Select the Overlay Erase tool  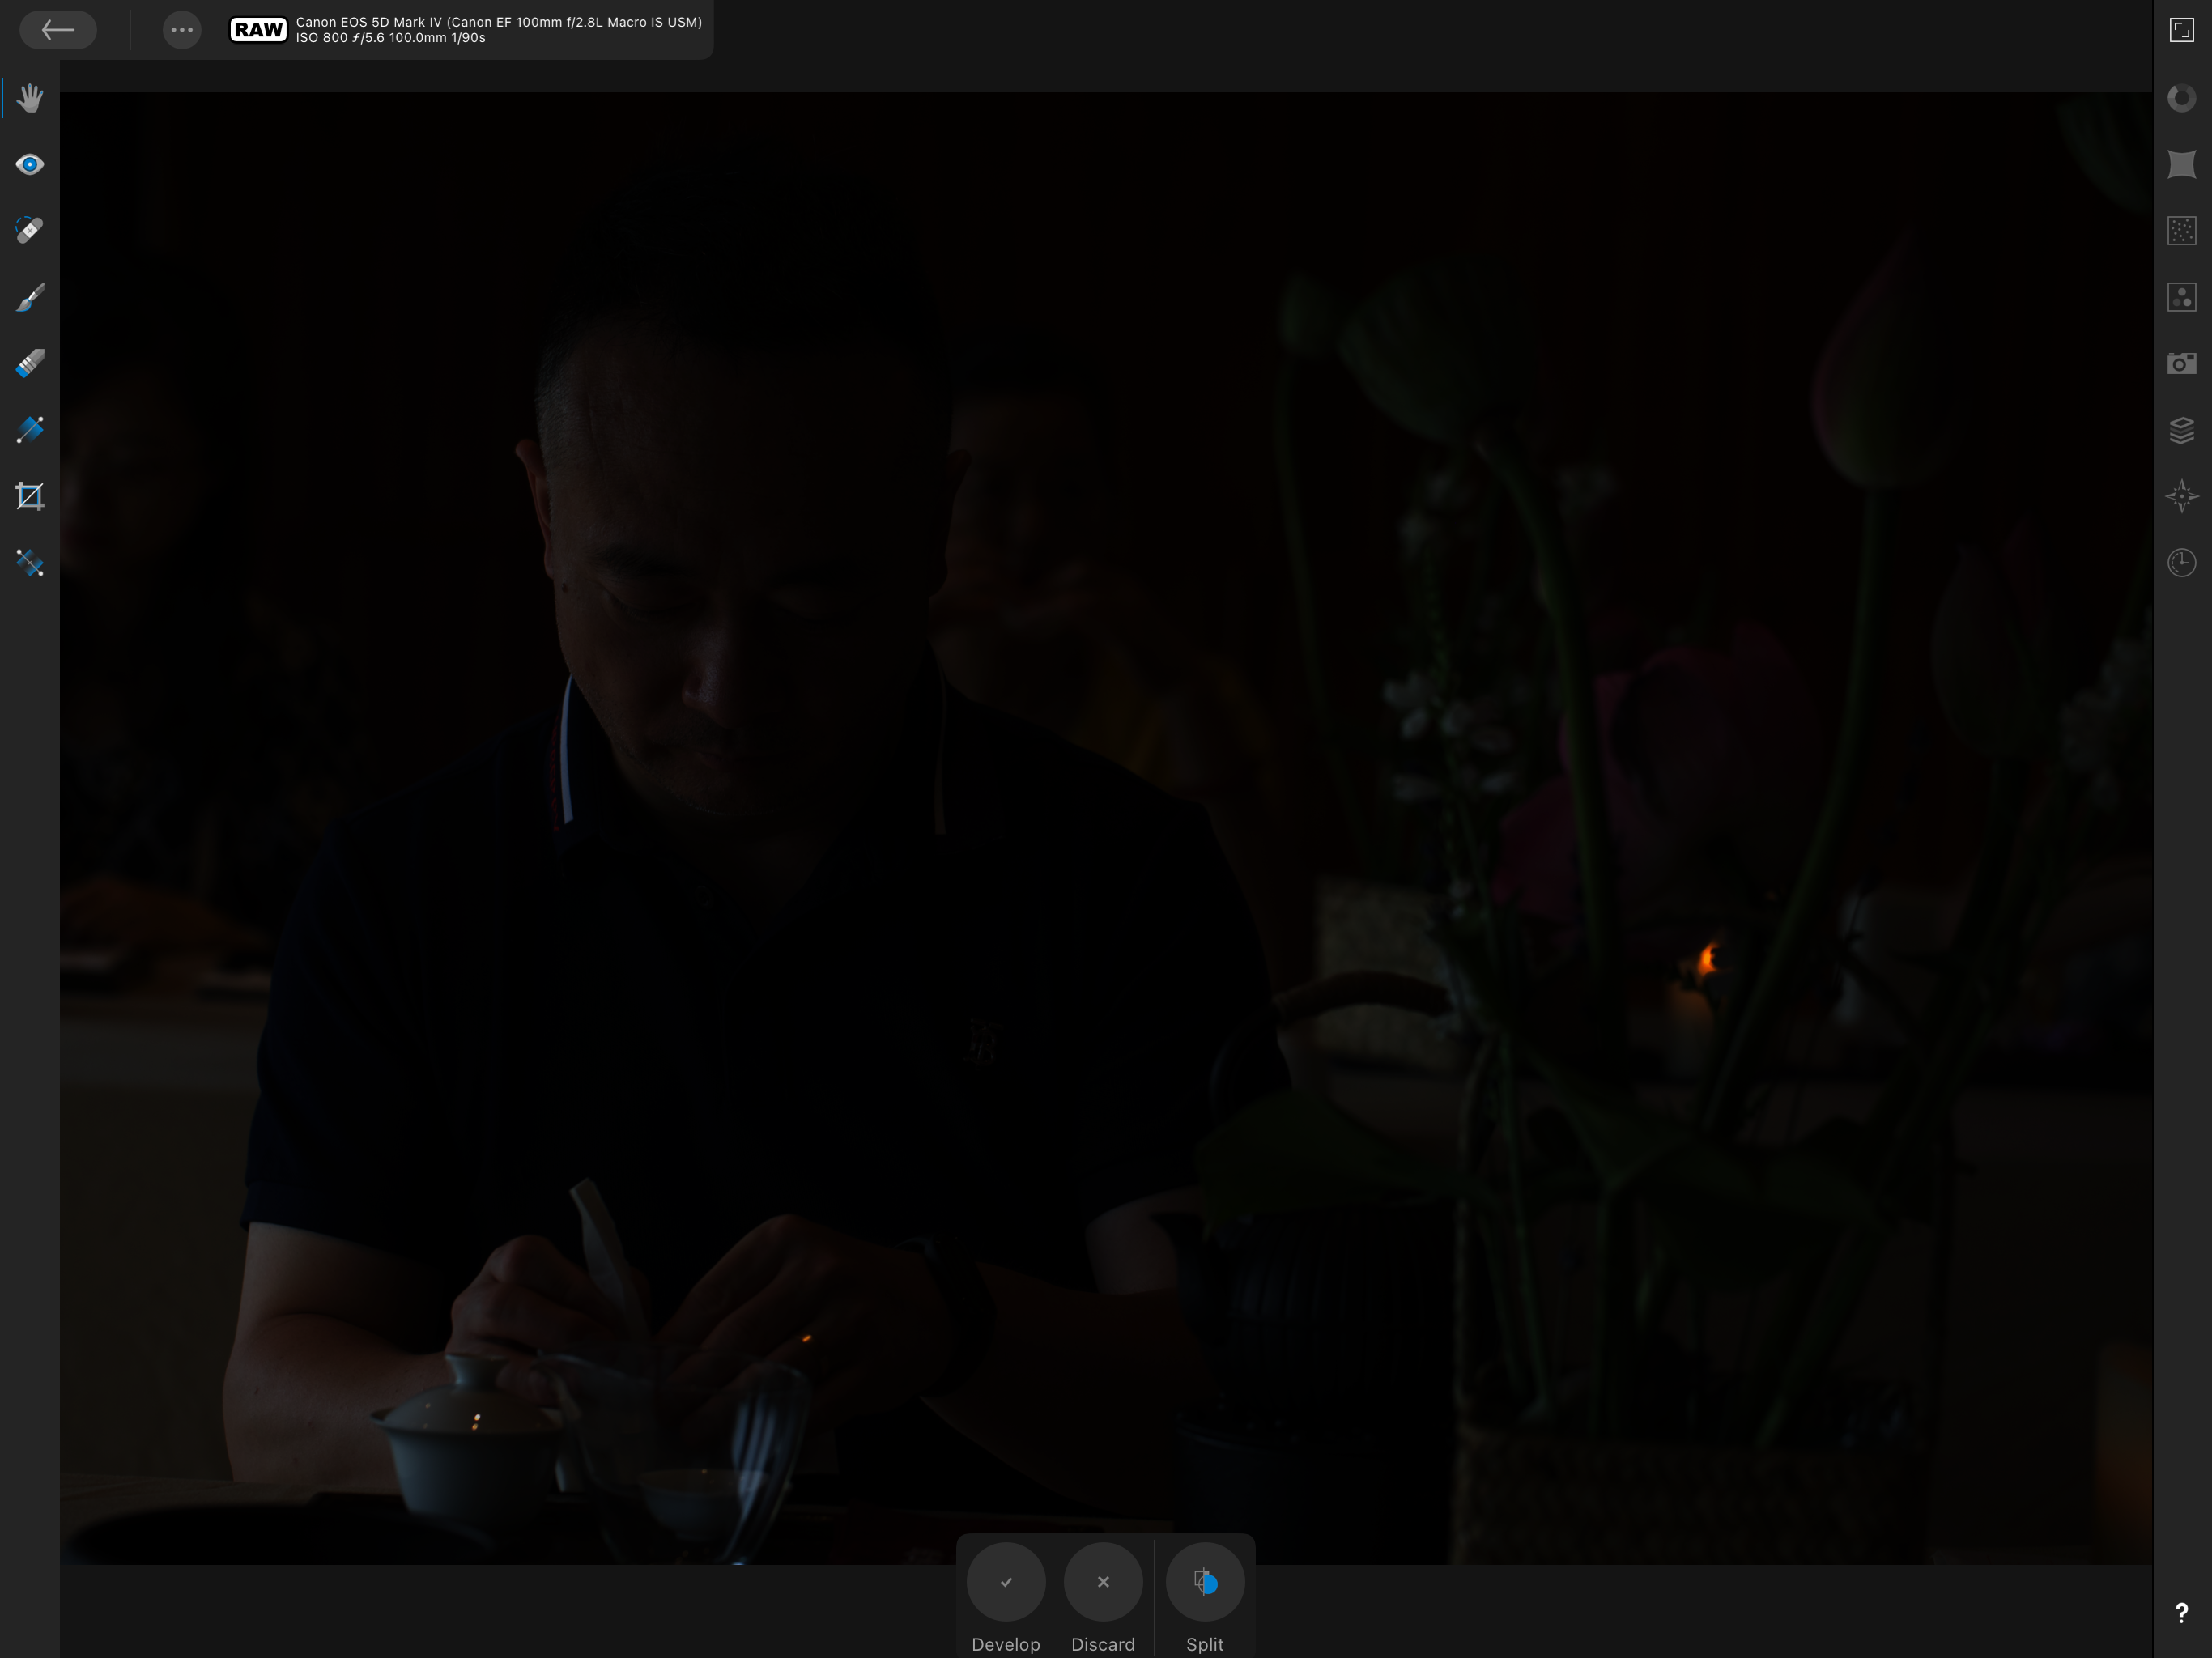(30, 364)
